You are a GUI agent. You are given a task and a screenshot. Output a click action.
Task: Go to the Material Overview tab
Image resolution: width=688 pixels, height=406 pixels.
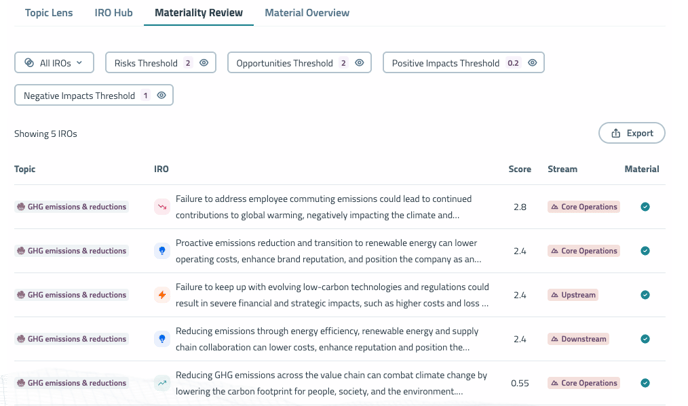307,13
